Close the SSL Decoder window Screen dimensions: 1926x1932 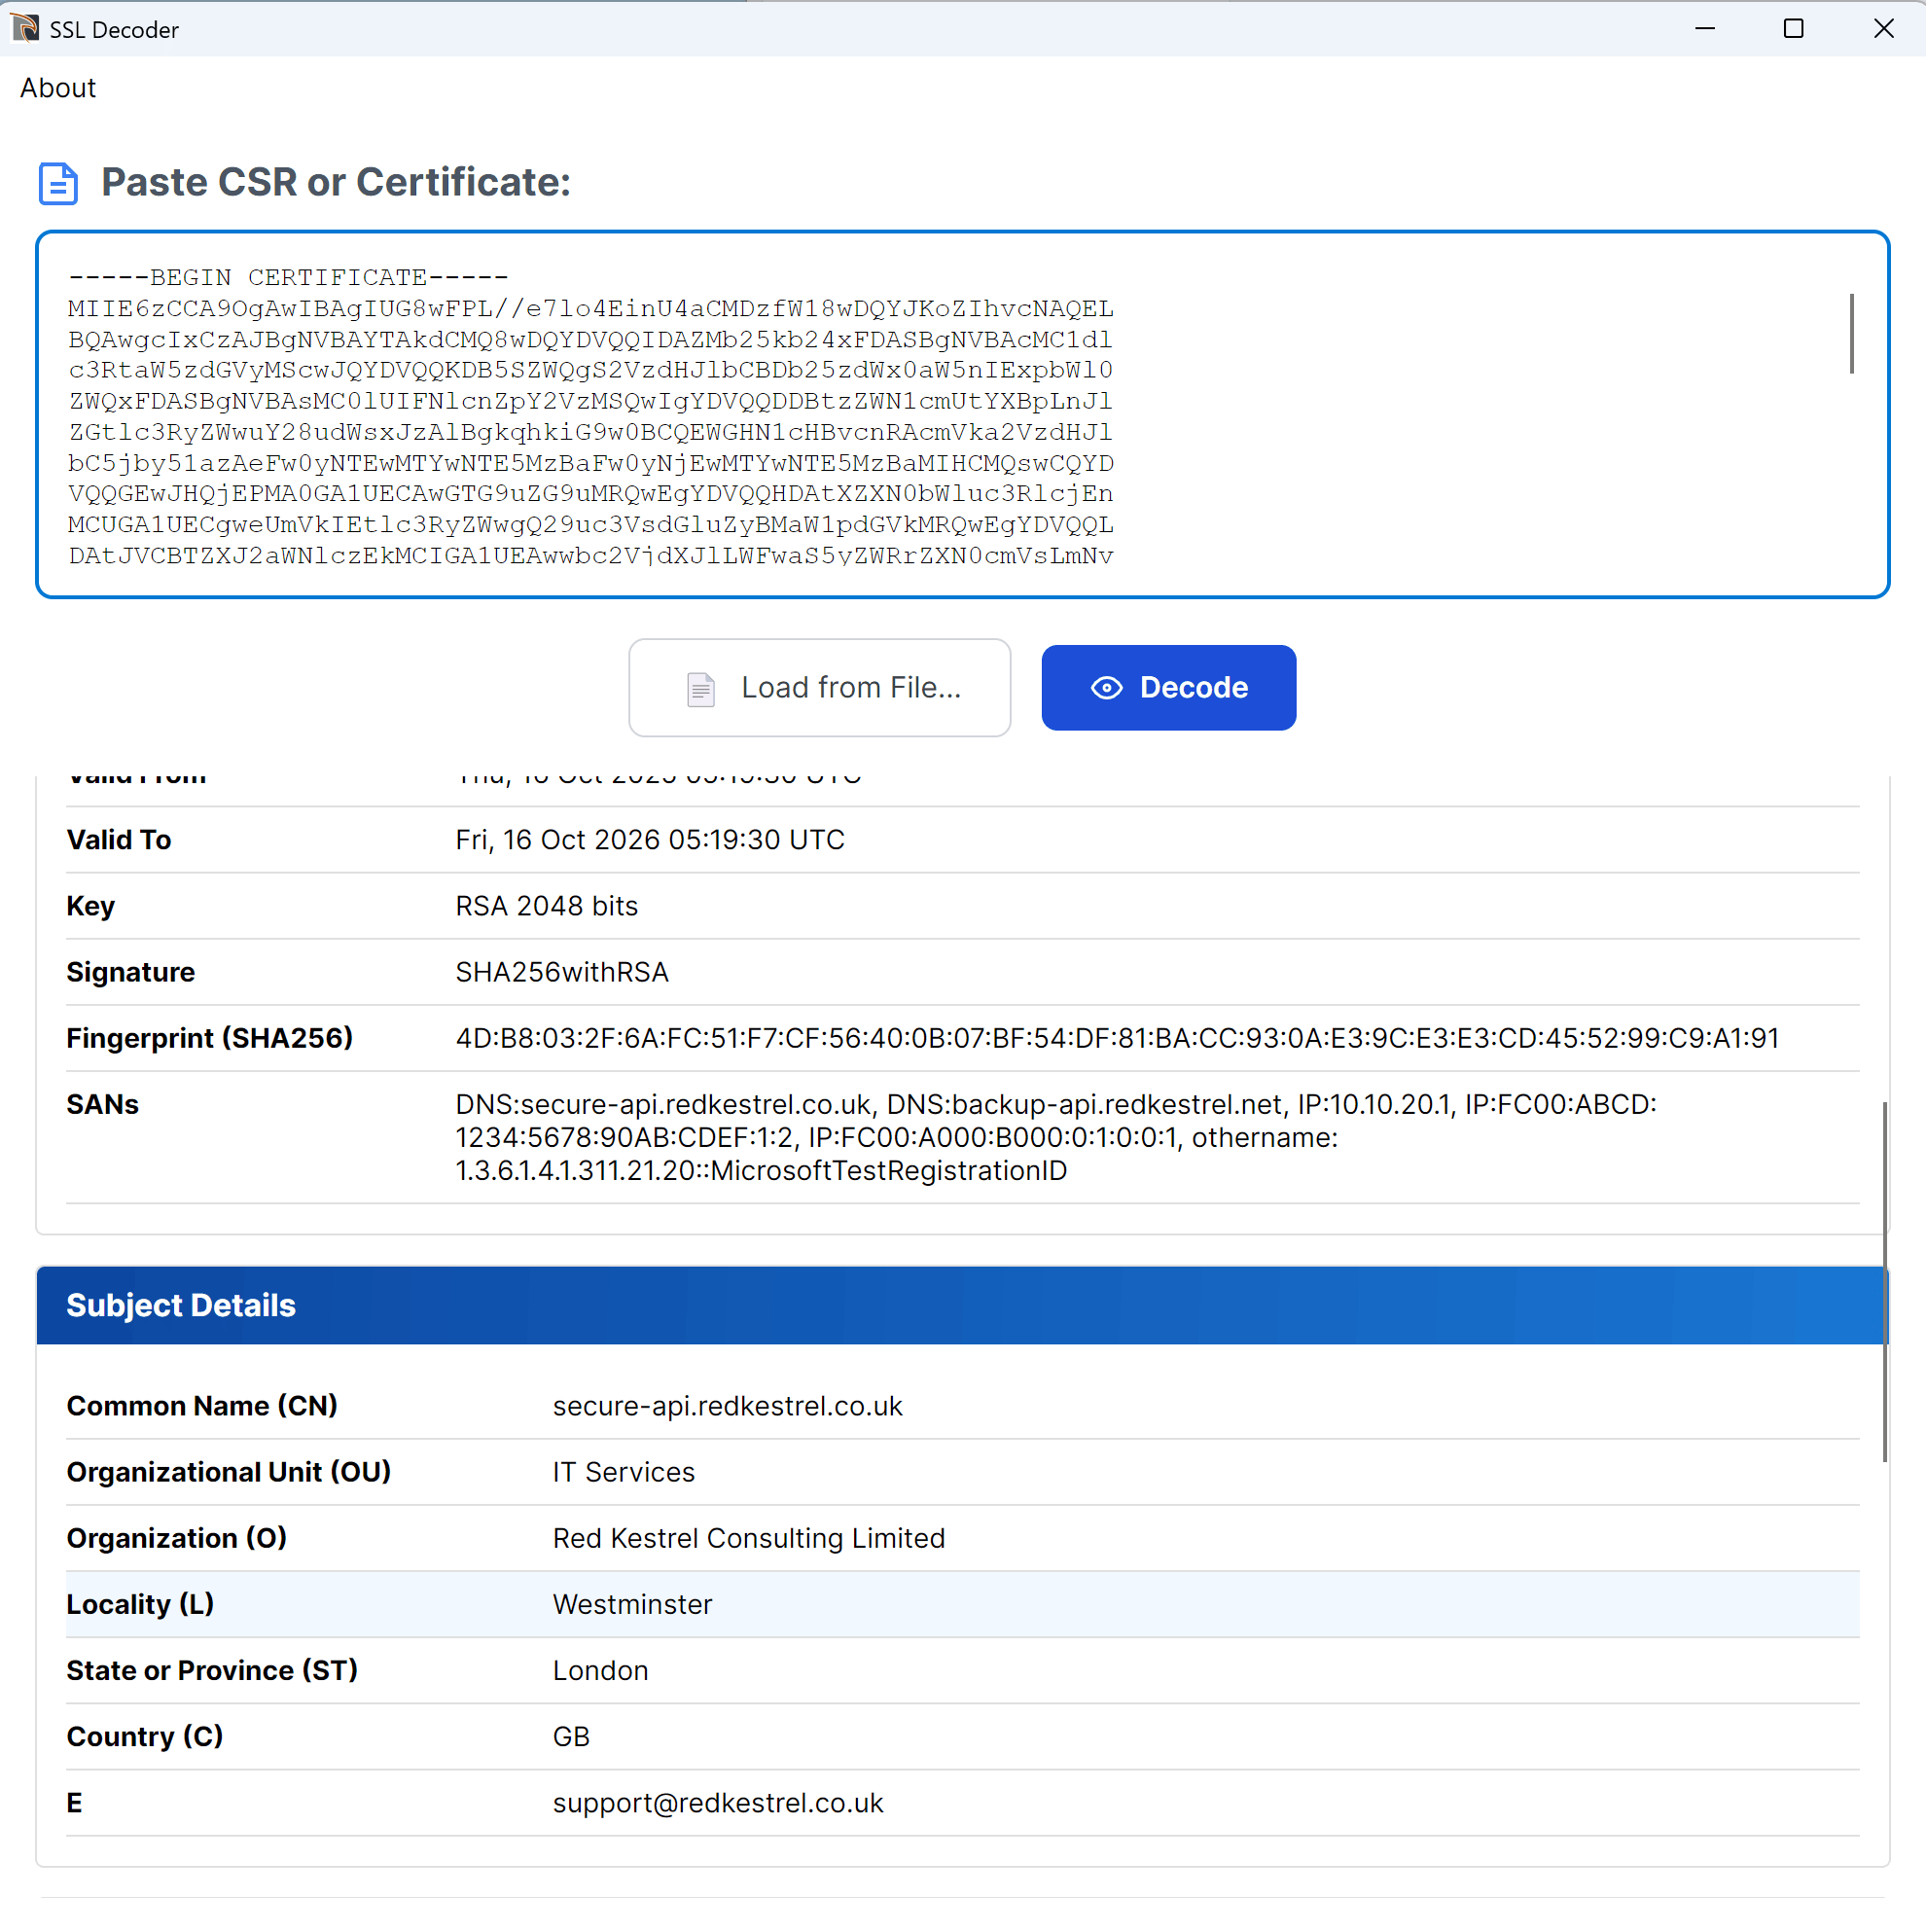1883,28
